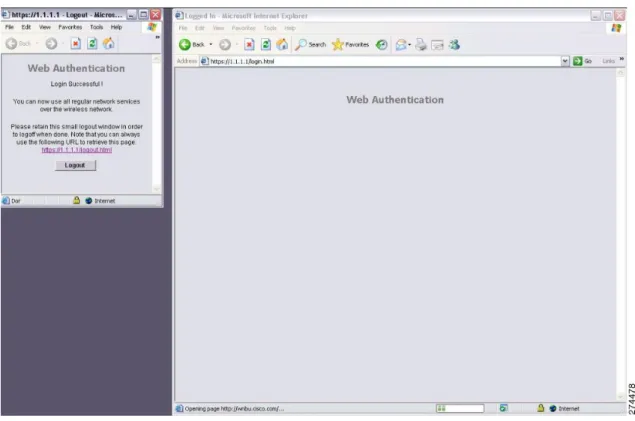This screenshot has width=635, height=421.
Task: Click Edit page icon in Logged In toolbar
Action: pyautogui.click(x=437, y=45)
